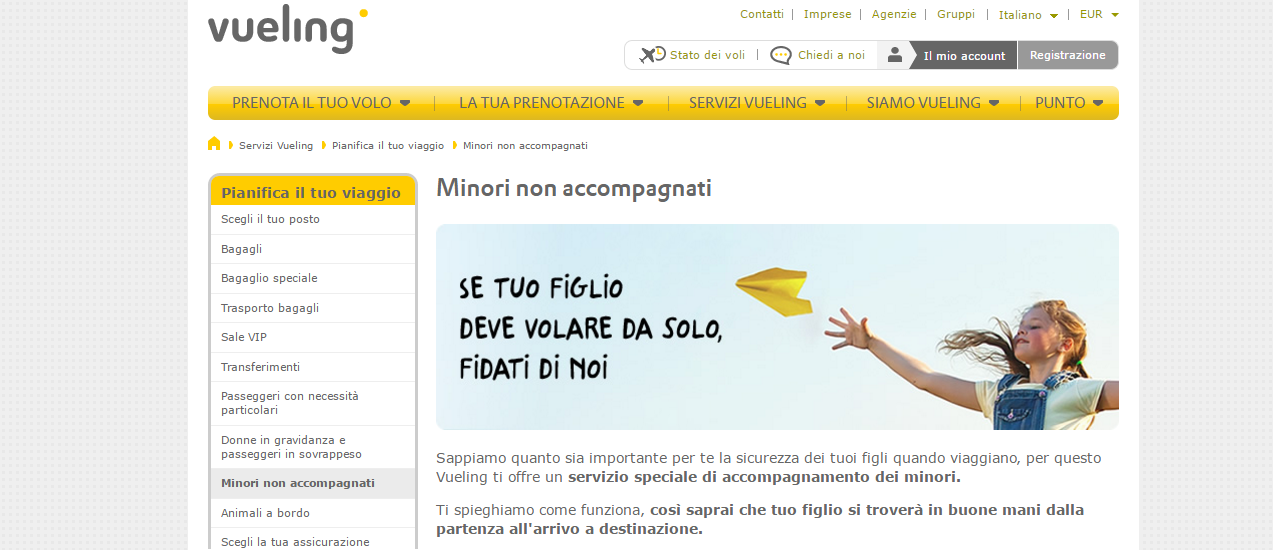Screen dimensions: 1273x550
Task: Go to Pianifica il tuo viaggio breadcrumb
Action: [388, 146]
